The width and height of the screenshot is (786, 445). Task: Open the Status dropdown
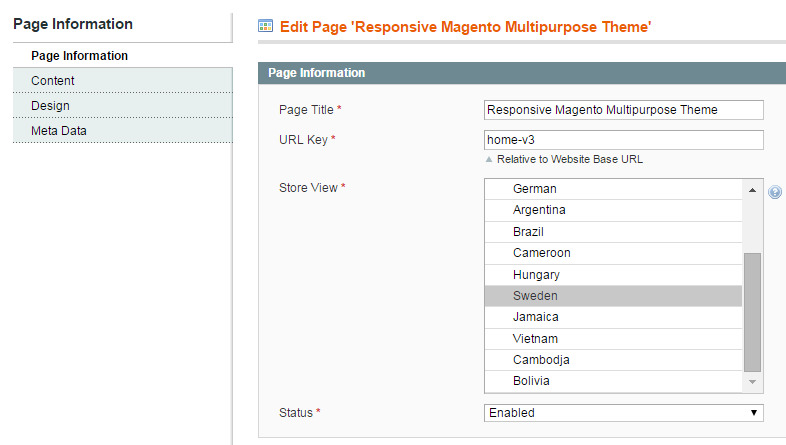pos(624,413)
